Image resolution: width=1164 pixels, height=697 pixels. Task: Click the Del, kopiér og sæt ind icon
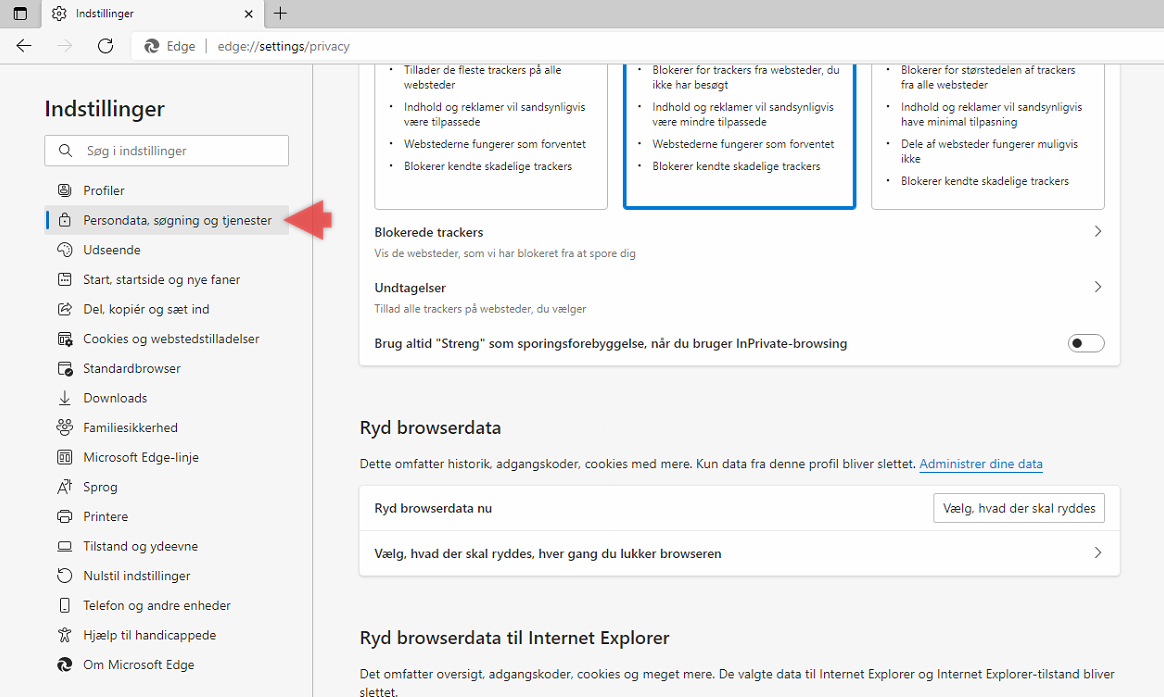click(65, 309)
